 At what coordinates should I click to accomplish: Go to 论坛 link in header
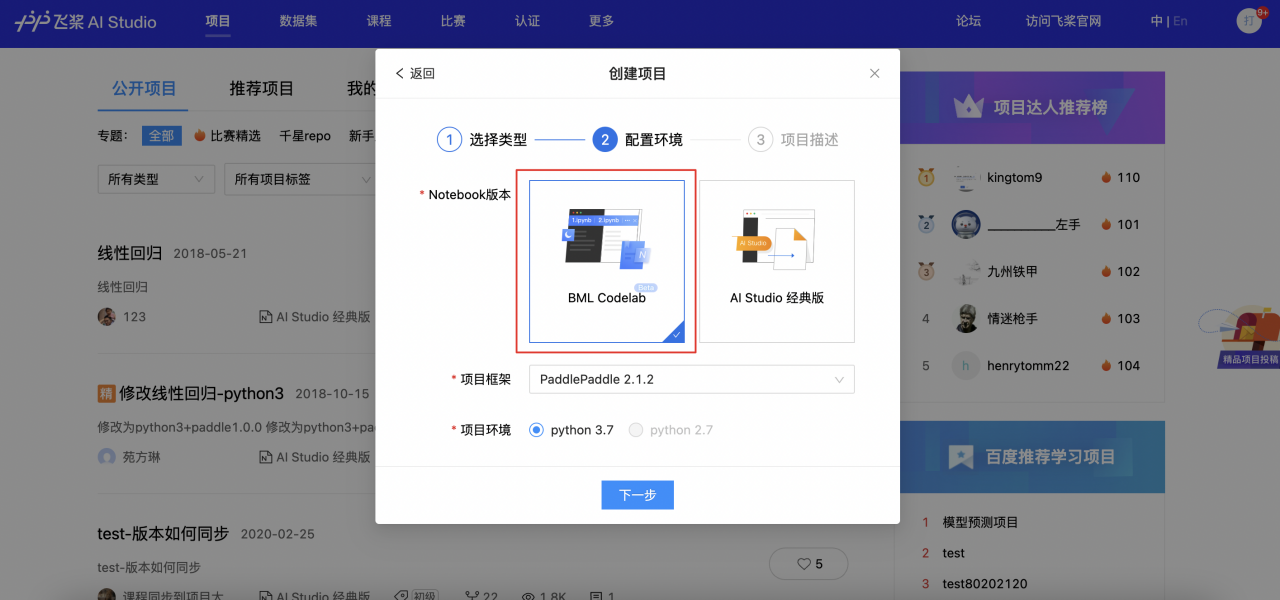(x=968, y=21)
